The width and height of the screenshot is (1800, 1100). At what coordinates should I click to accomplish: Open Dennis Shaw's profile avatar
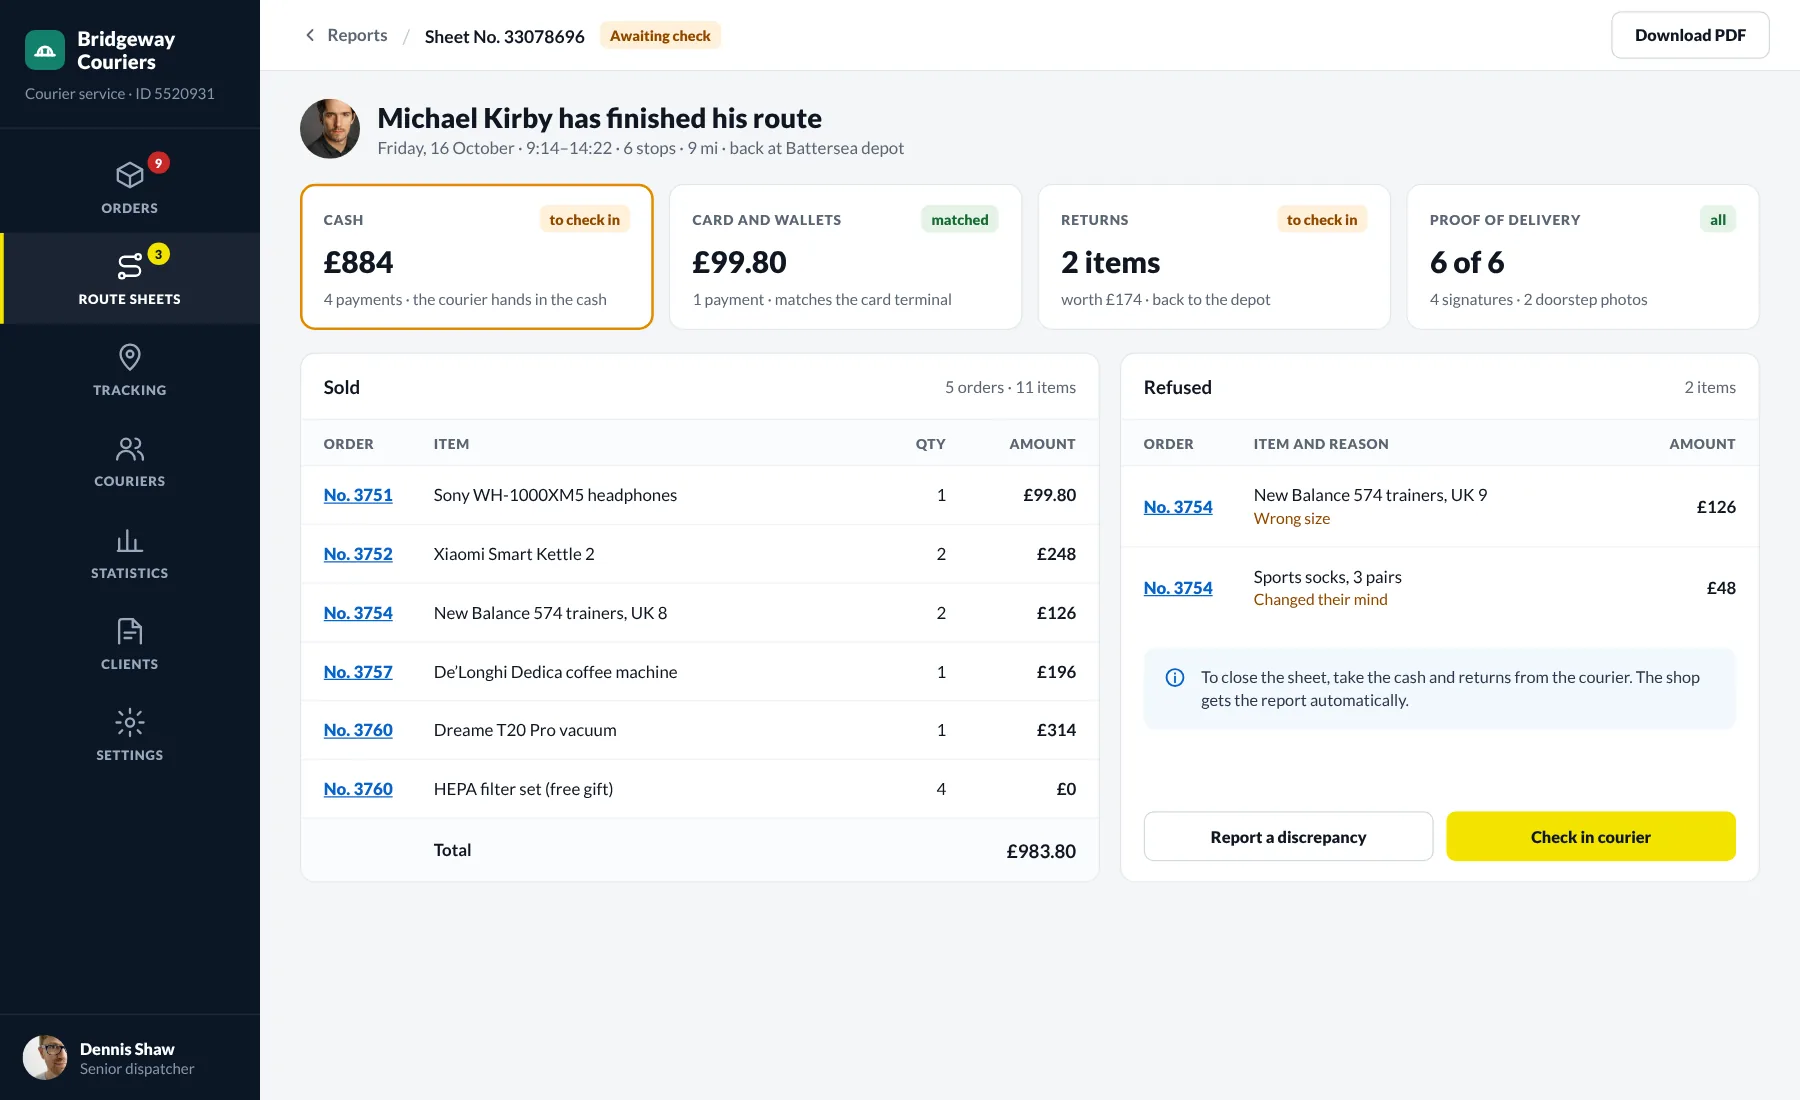(x=45, y=1058)
